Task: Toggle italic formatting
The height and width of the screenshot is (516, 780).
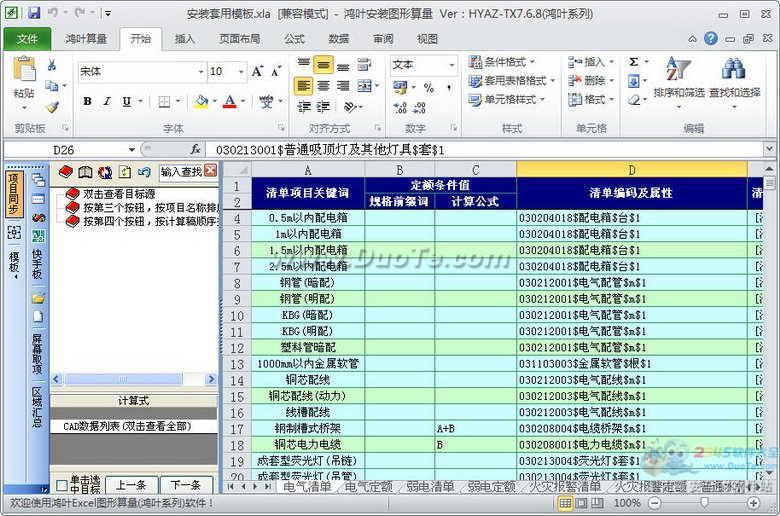Action: click(x=107, y=101)
